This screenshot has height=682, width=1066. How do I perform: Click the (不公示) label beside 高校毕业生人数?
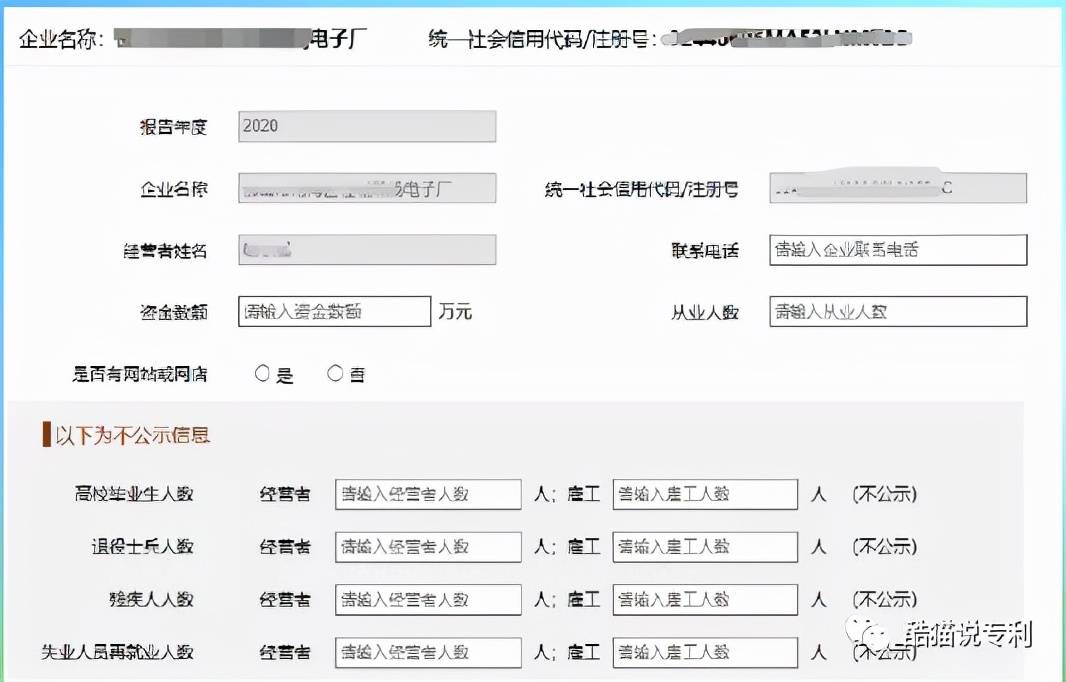tap(884, 494)
